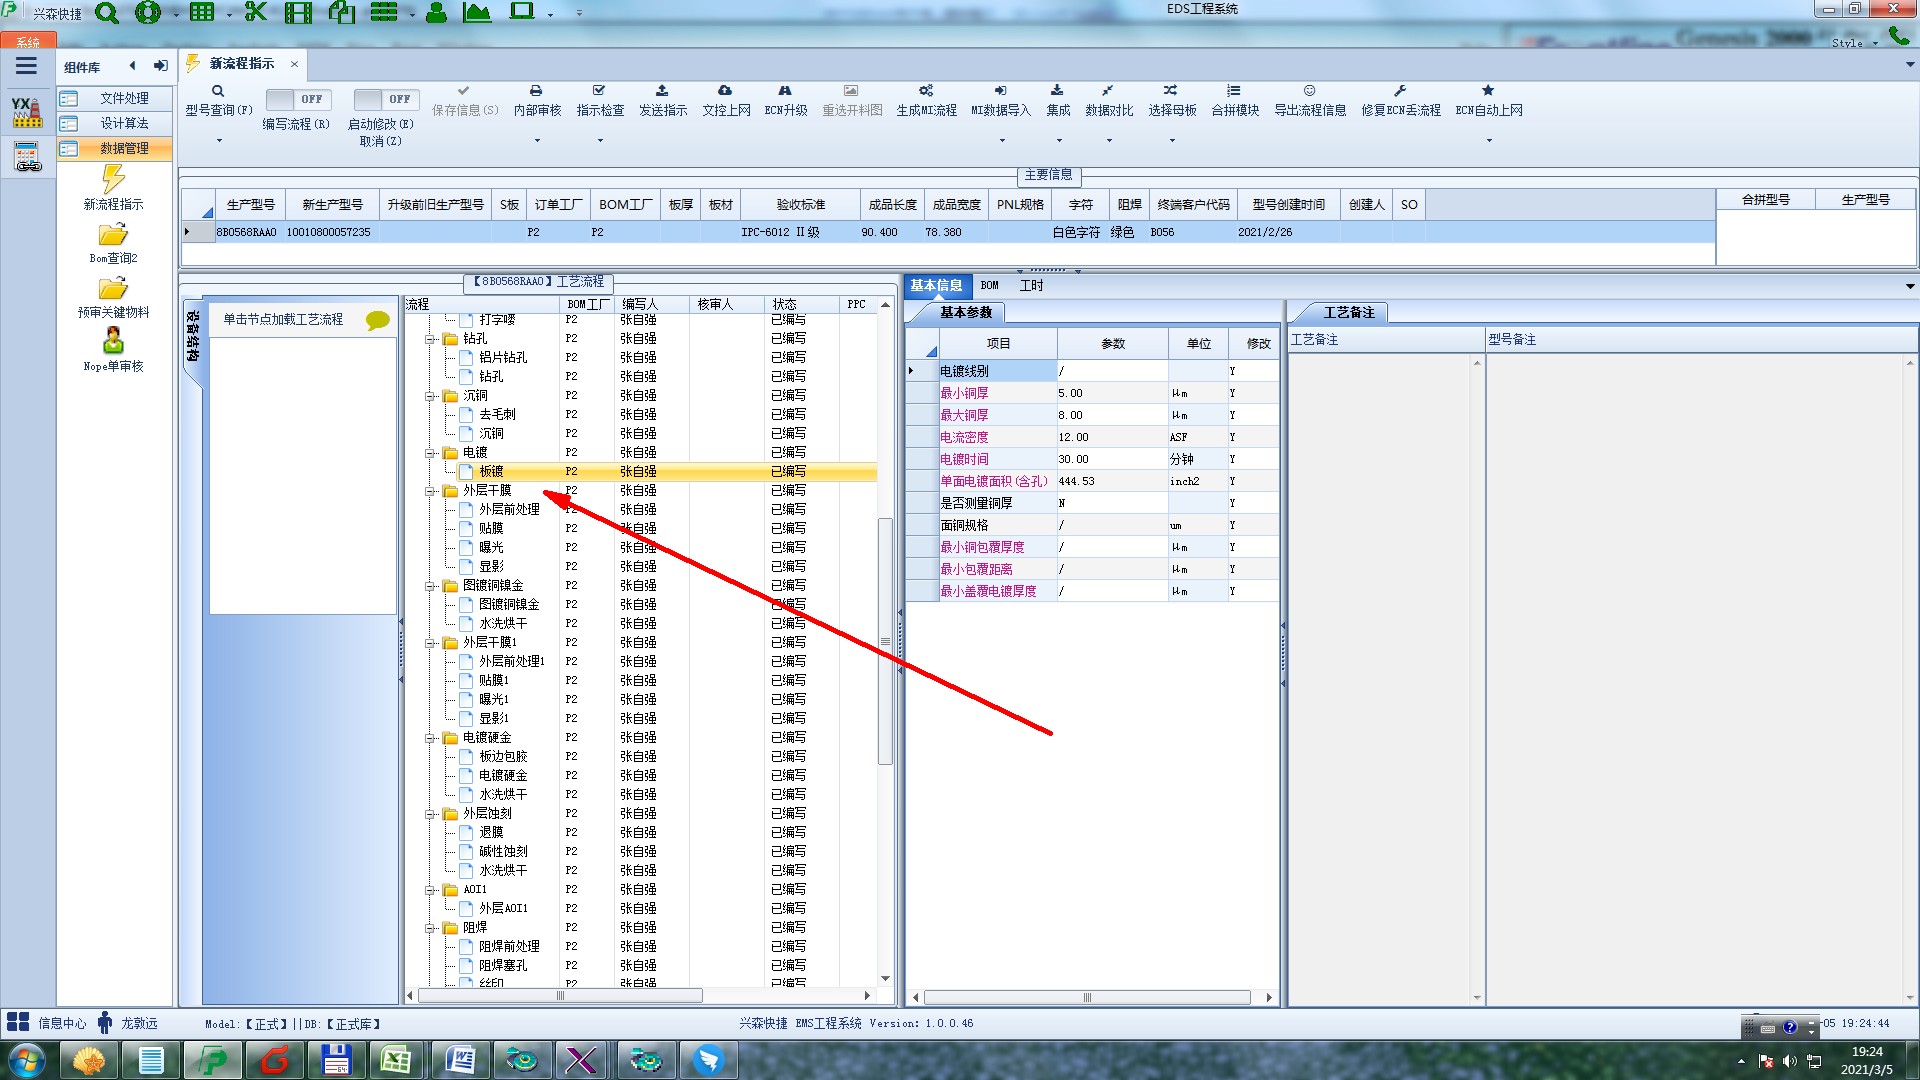This screenshot has height=1080, width=1920.
Task: Click the ECN升级 toolbar icon
Action: coord(785,91)
